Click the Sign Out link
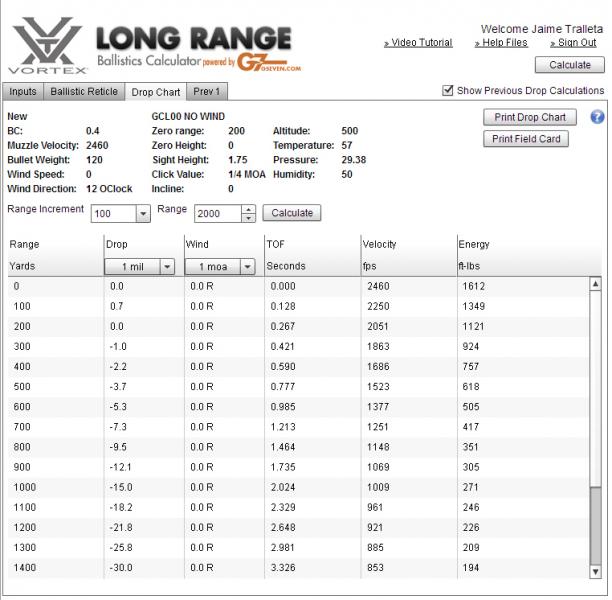 point(572,43)
